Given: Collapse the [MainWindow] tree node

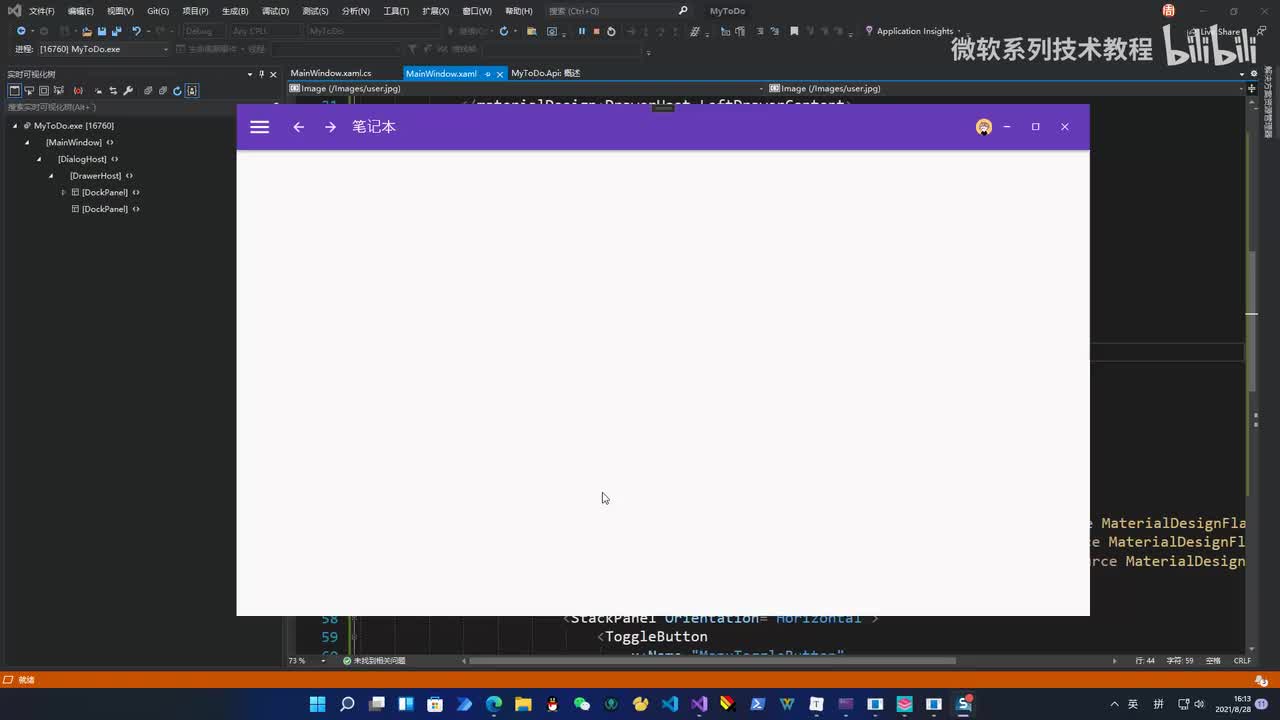Looking at the screenshot, I should (x=27, y=143).
